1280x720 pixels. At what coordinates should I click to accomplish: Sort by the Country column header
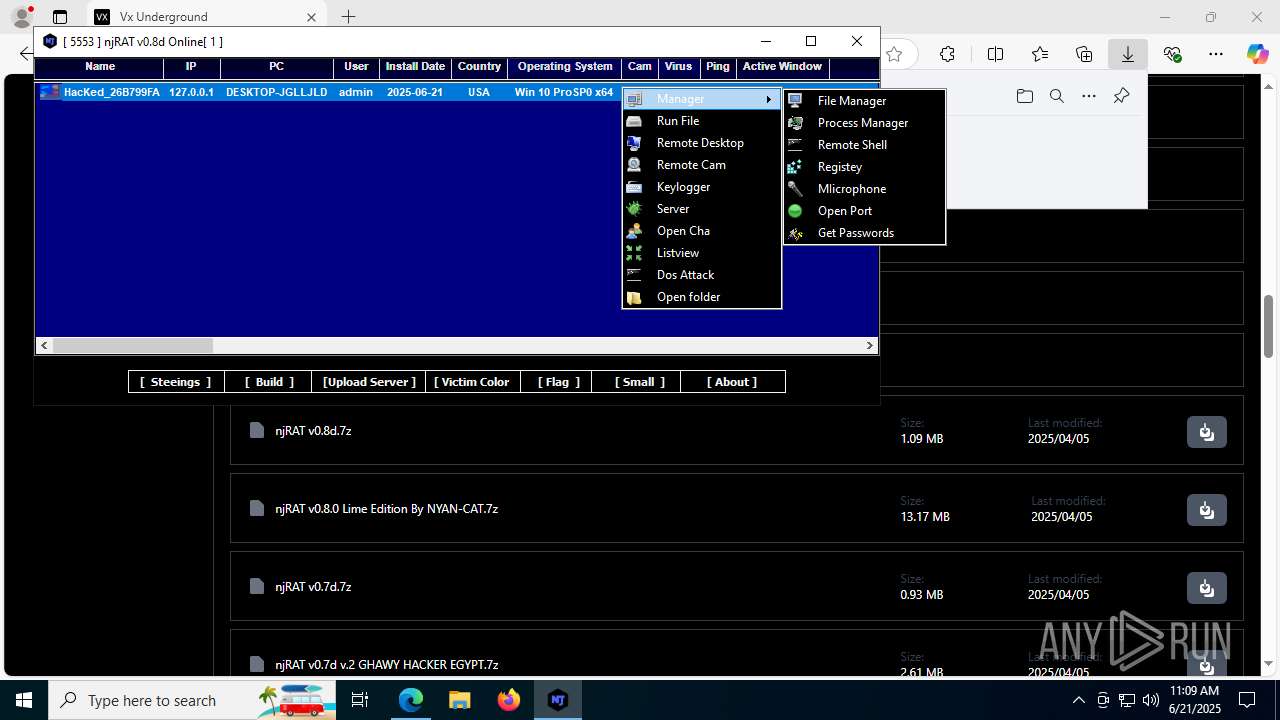(479, 67)
